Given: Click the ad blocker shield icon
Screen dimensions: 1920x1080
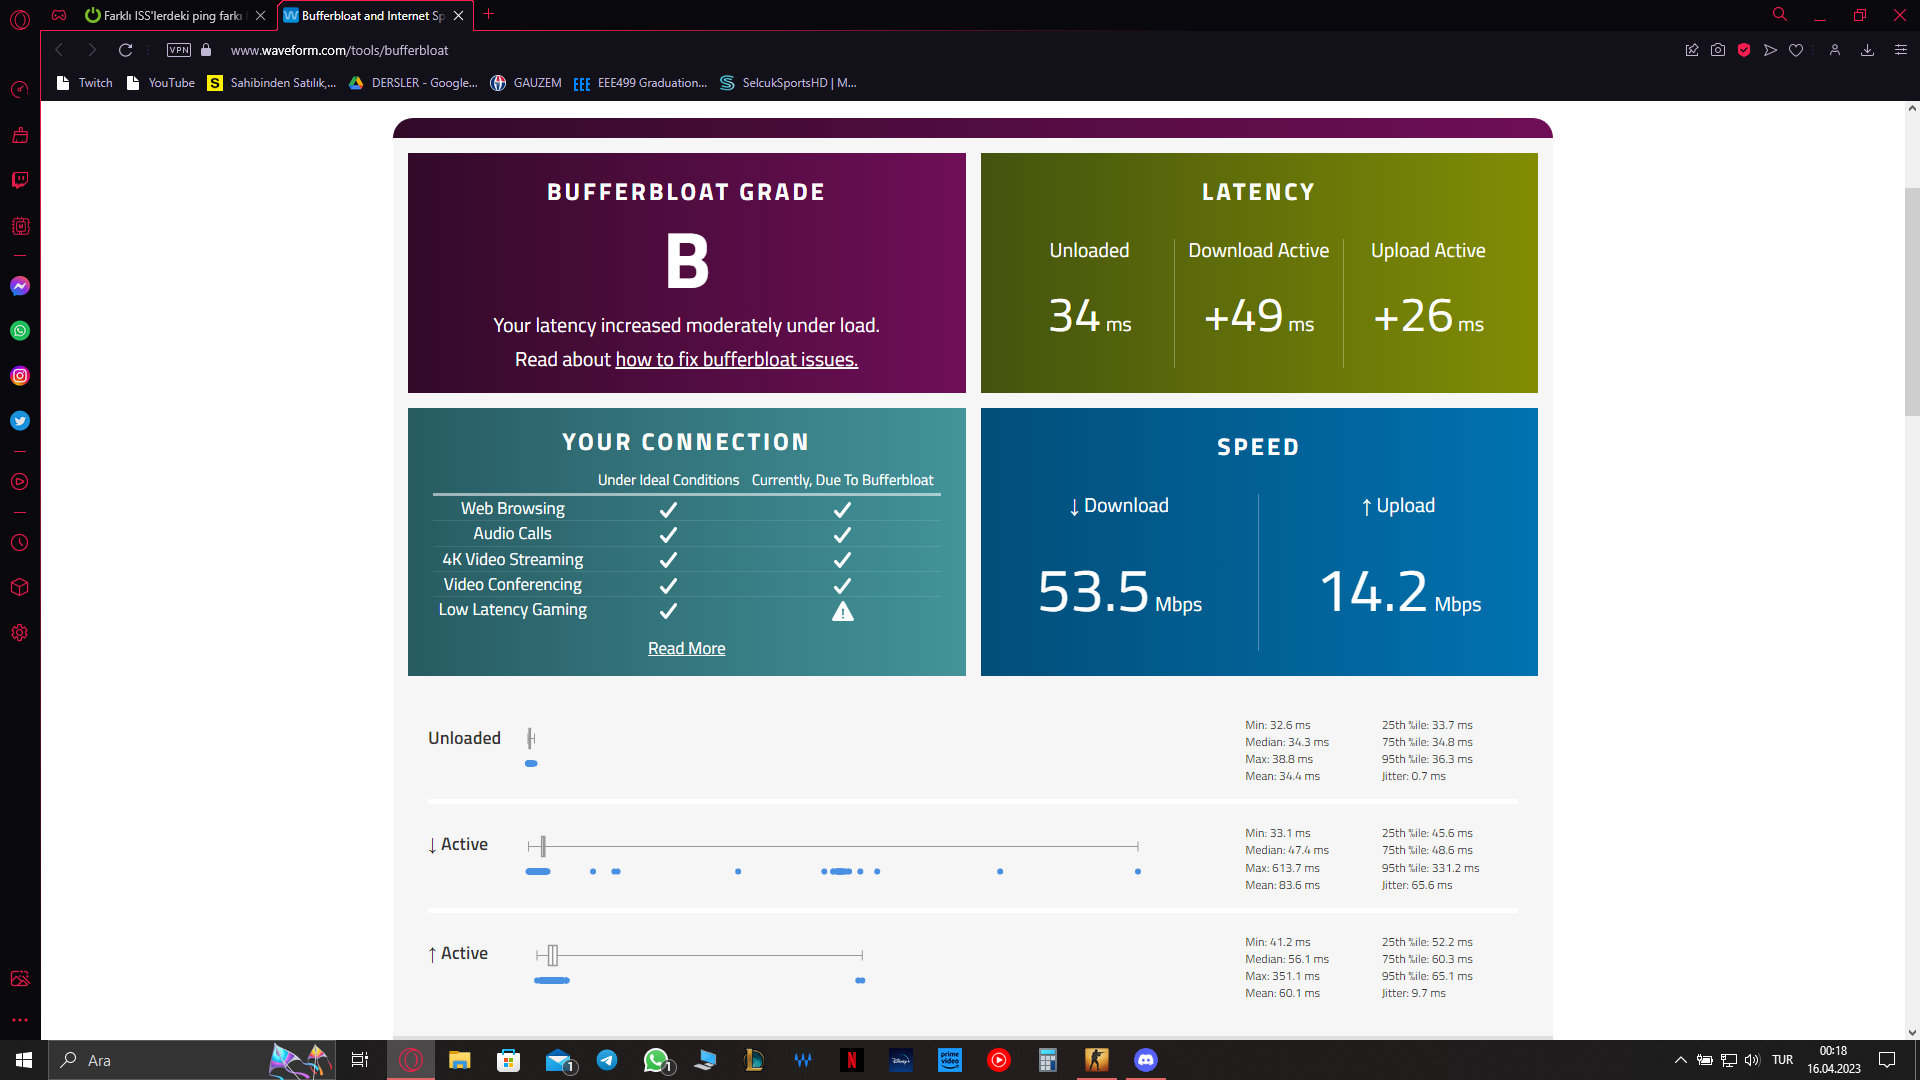Looking at the screenshot, I should 1744,50.
